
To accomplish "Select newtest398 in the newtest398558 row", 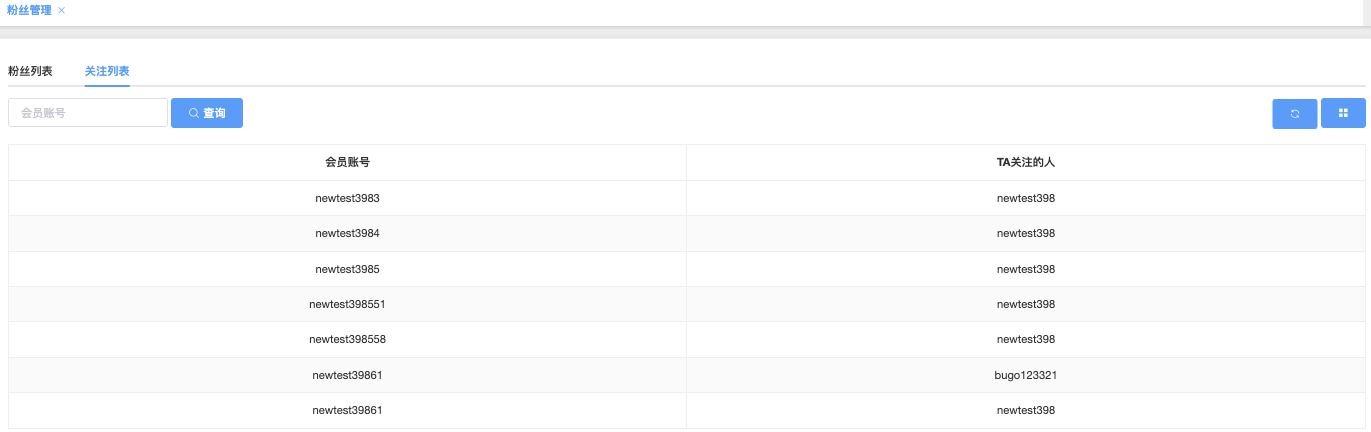I will [1026, 339].
